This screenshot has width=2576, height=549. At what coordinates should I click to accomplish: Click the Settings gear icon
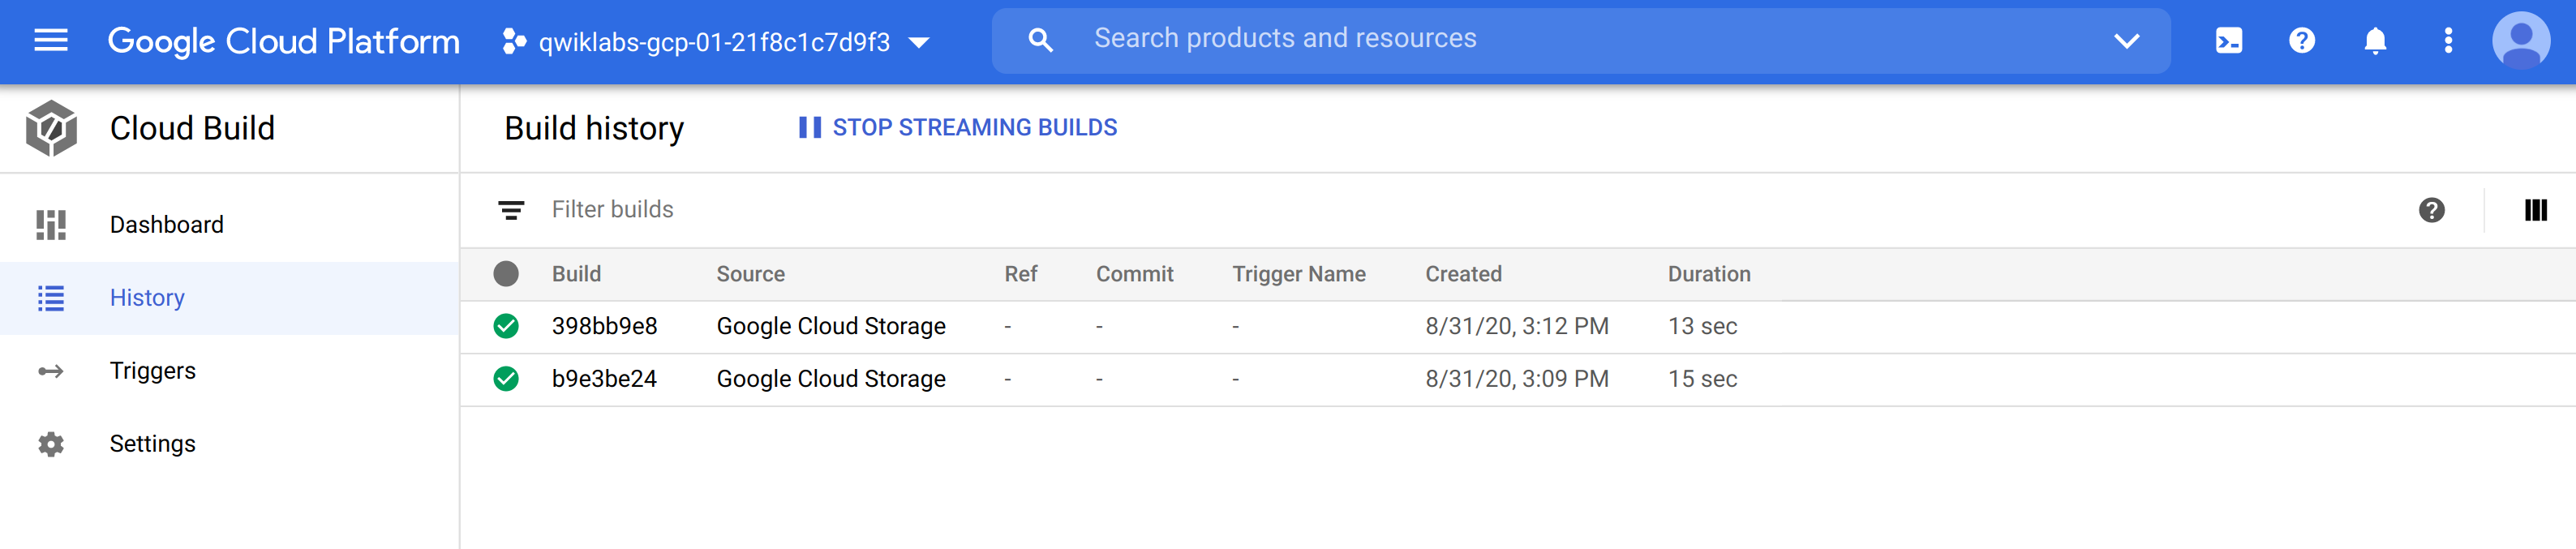tap(51, 444)
